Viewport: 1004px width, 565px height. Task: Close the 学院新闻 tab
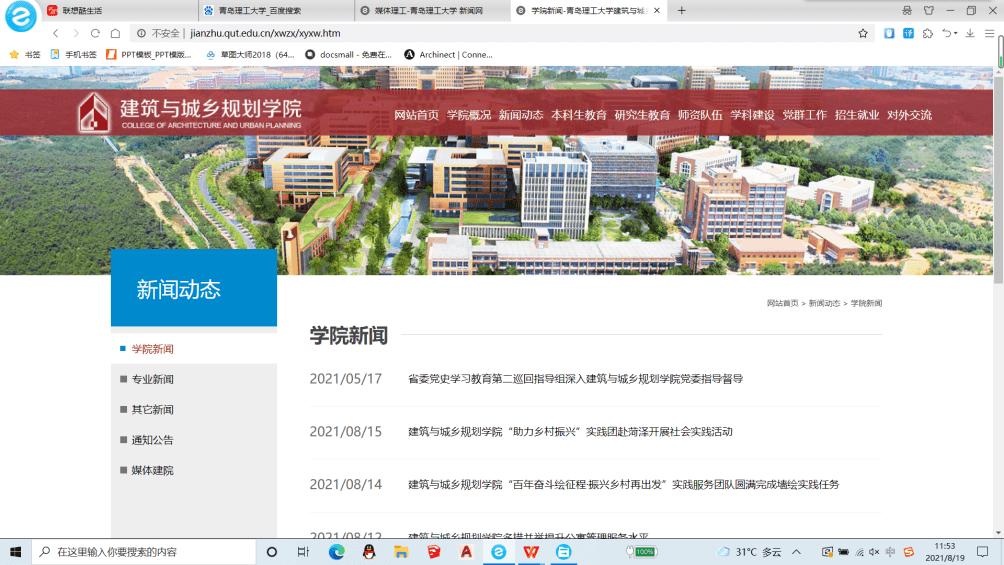[x=656, y=10]
